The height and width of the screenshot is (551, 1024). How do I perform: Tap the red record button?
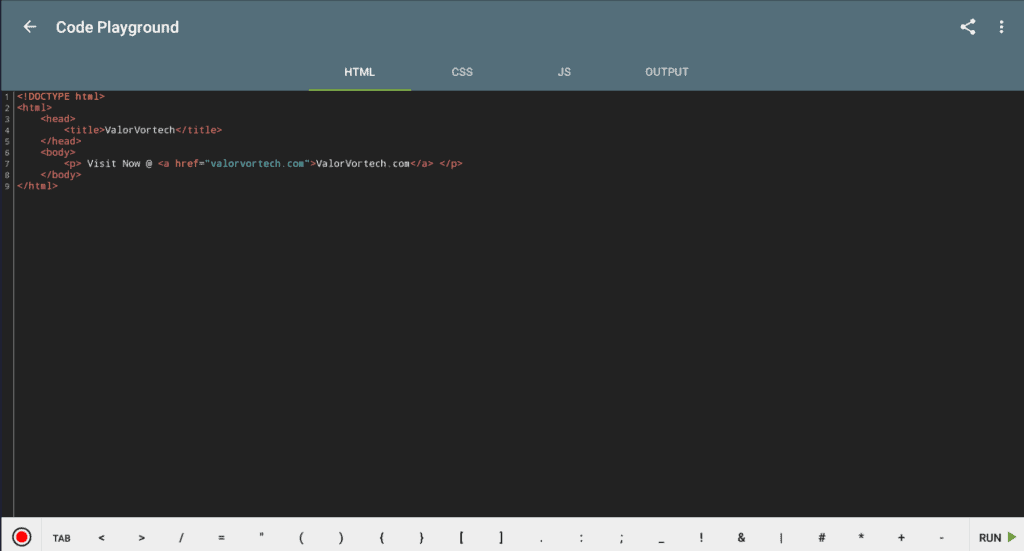pyautogui.click(x=22, y=537)
